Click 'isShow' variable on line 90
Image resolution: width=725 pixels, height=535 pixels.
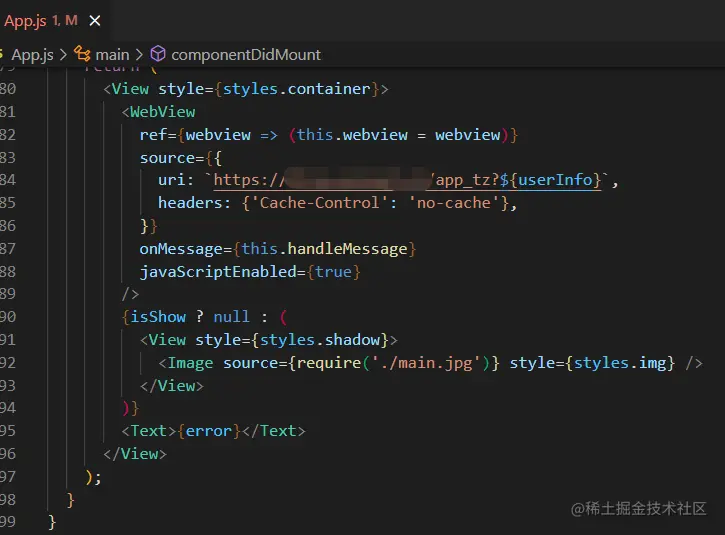coord(158,317)
